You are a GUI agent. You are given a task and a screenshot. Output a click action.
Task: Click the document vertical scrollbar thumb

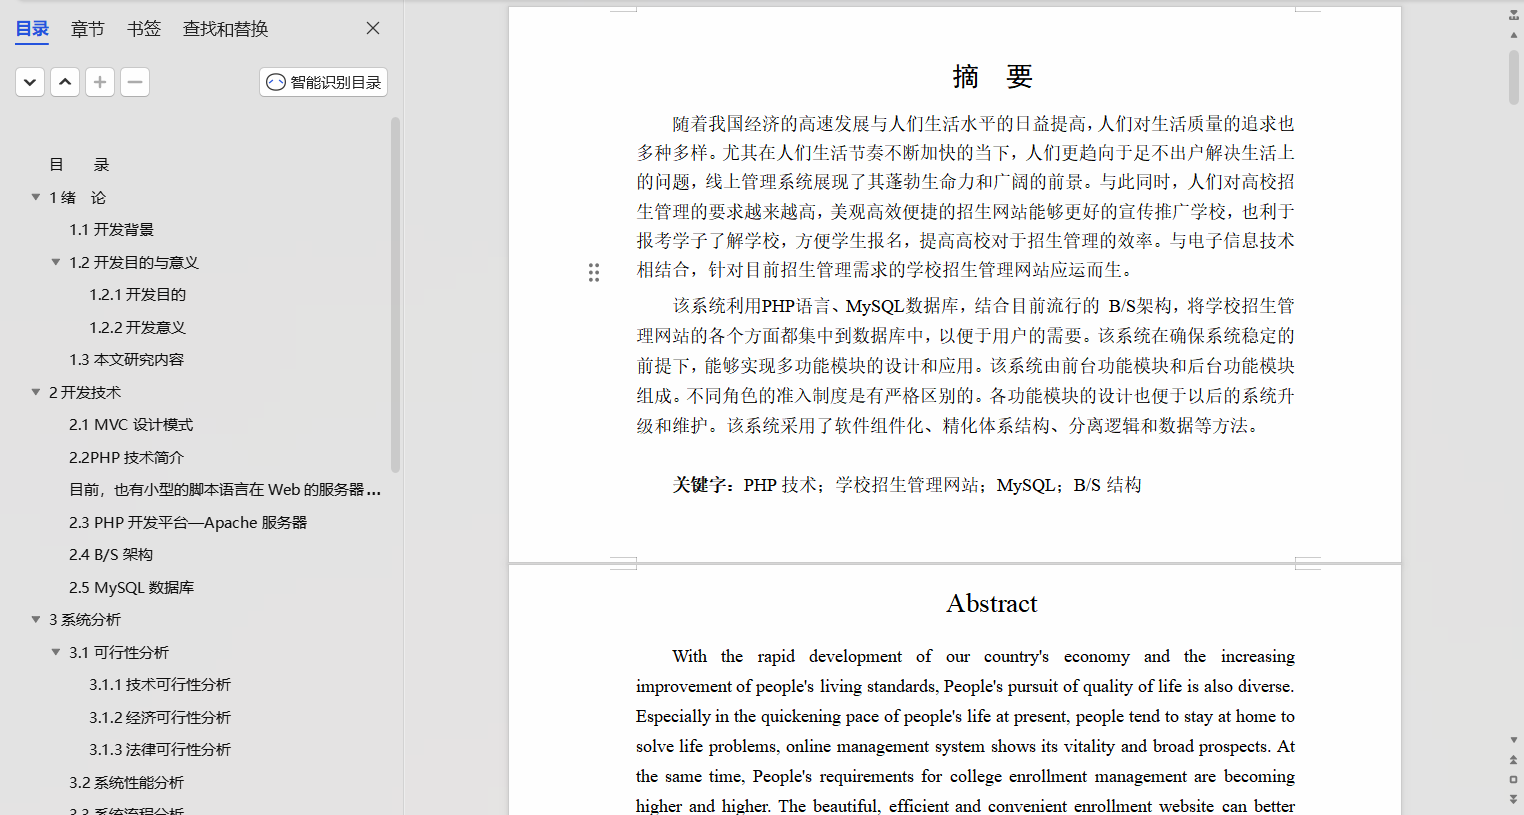(1514, 77)
